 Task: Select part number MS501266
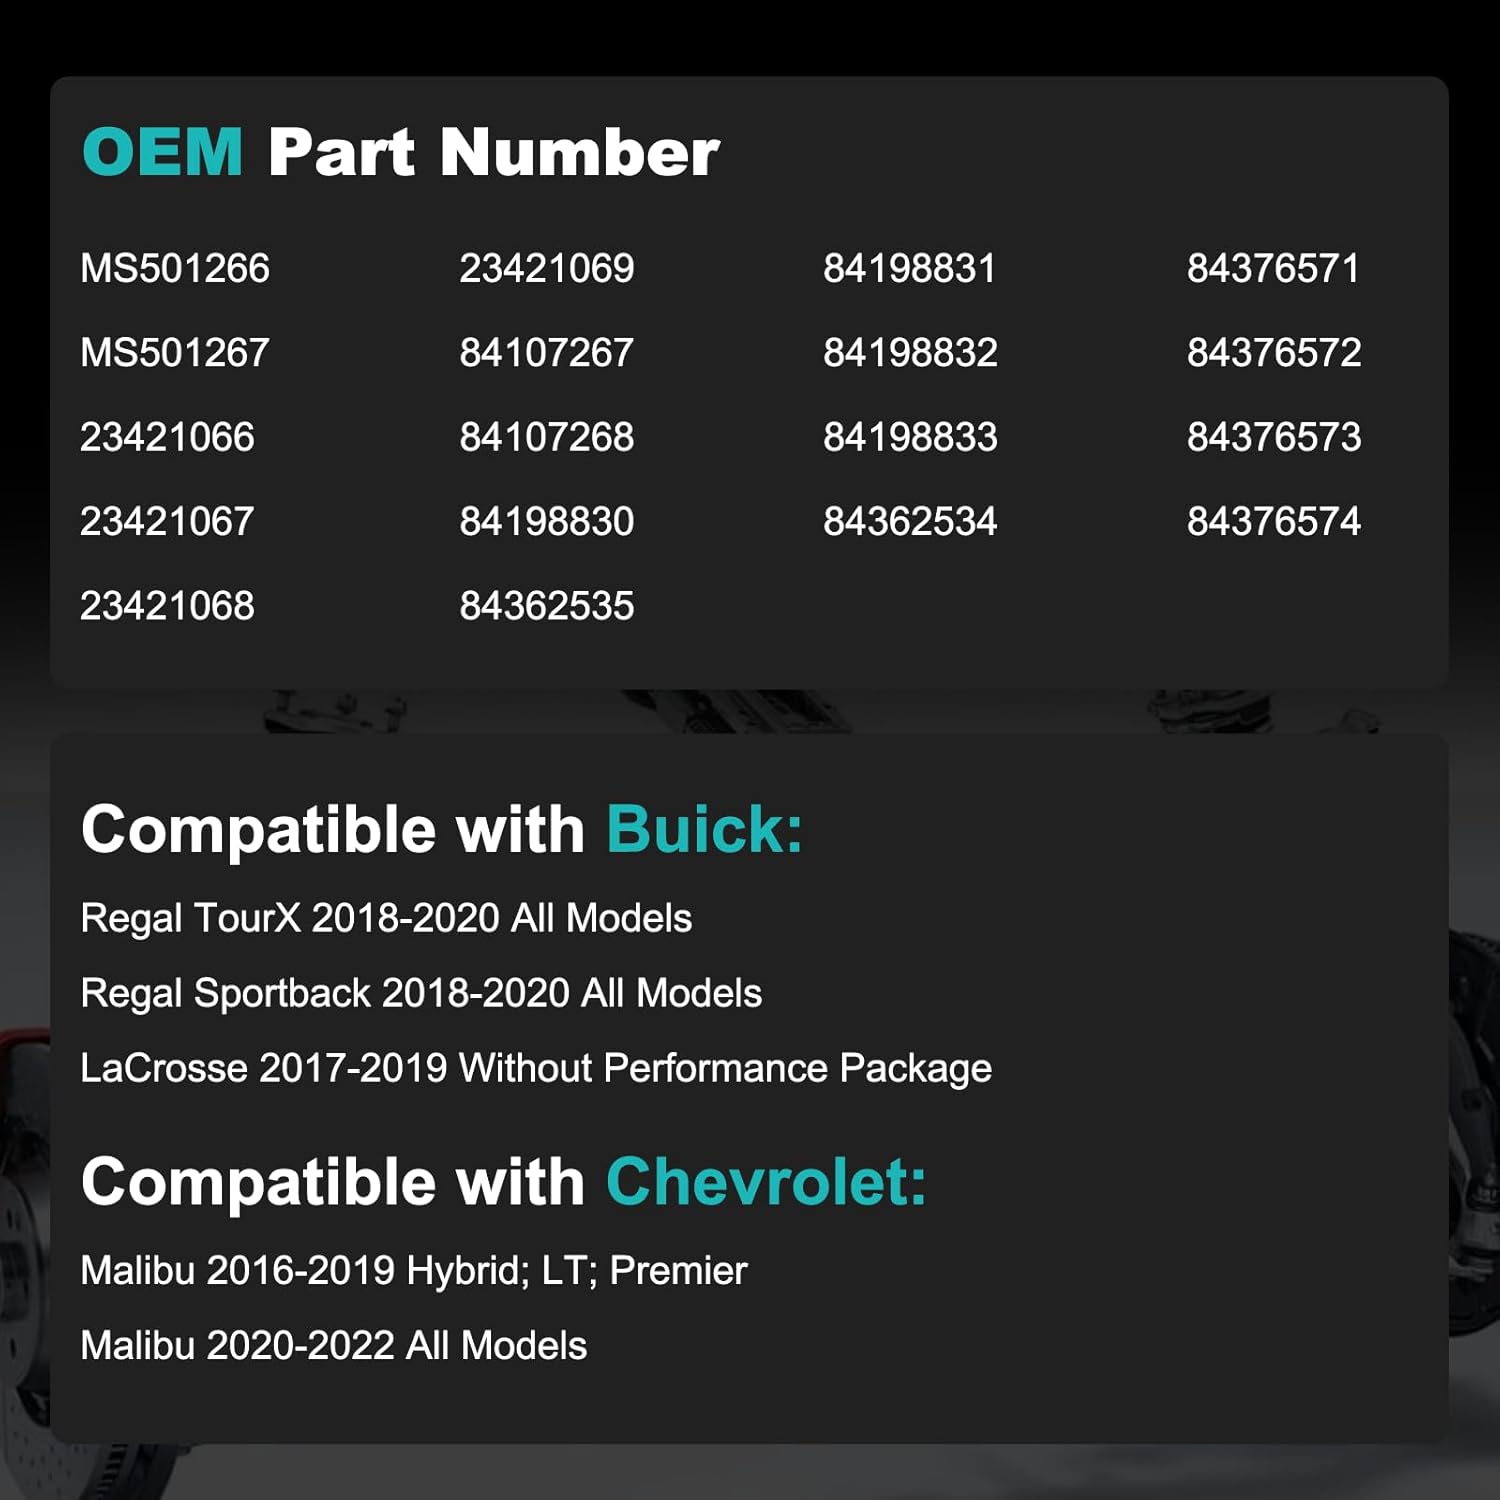175,268
